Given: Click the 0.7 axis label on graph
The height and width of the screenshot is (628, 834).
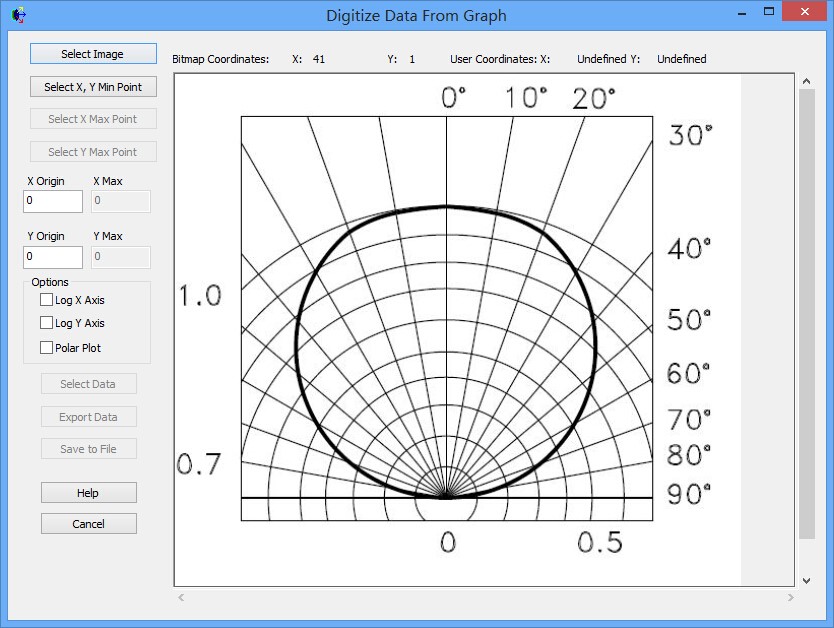Looking at the screenshot, I should coord(198,464).
